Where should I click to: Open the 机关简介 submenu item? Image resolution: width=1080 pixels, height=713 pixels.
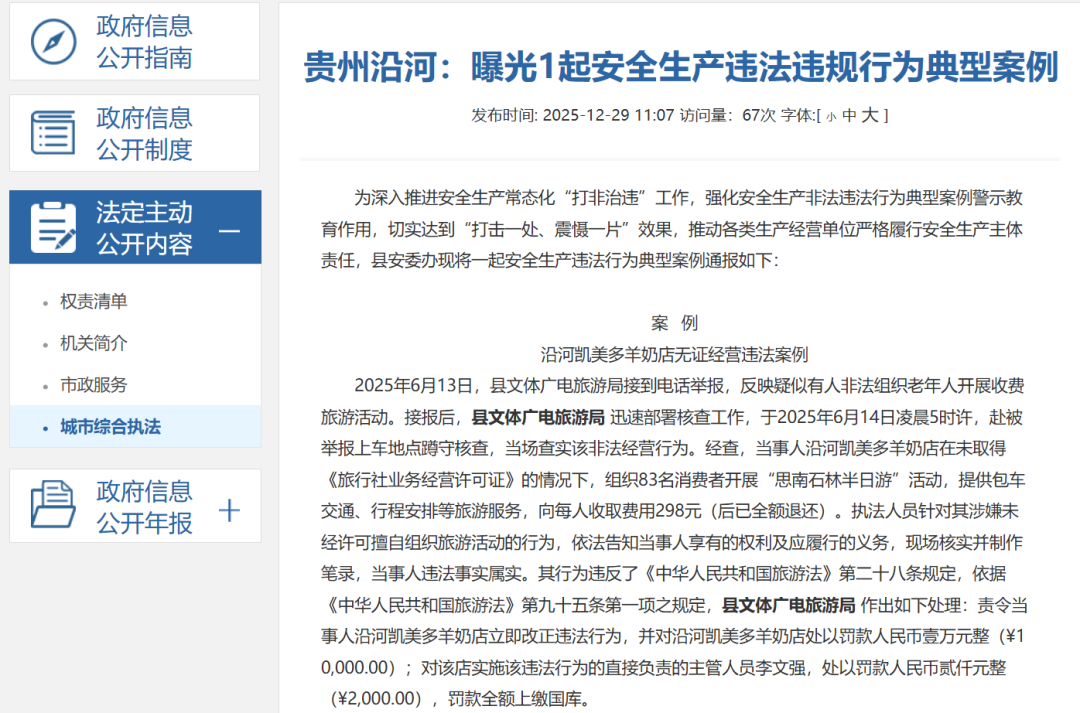coord(94,343)
